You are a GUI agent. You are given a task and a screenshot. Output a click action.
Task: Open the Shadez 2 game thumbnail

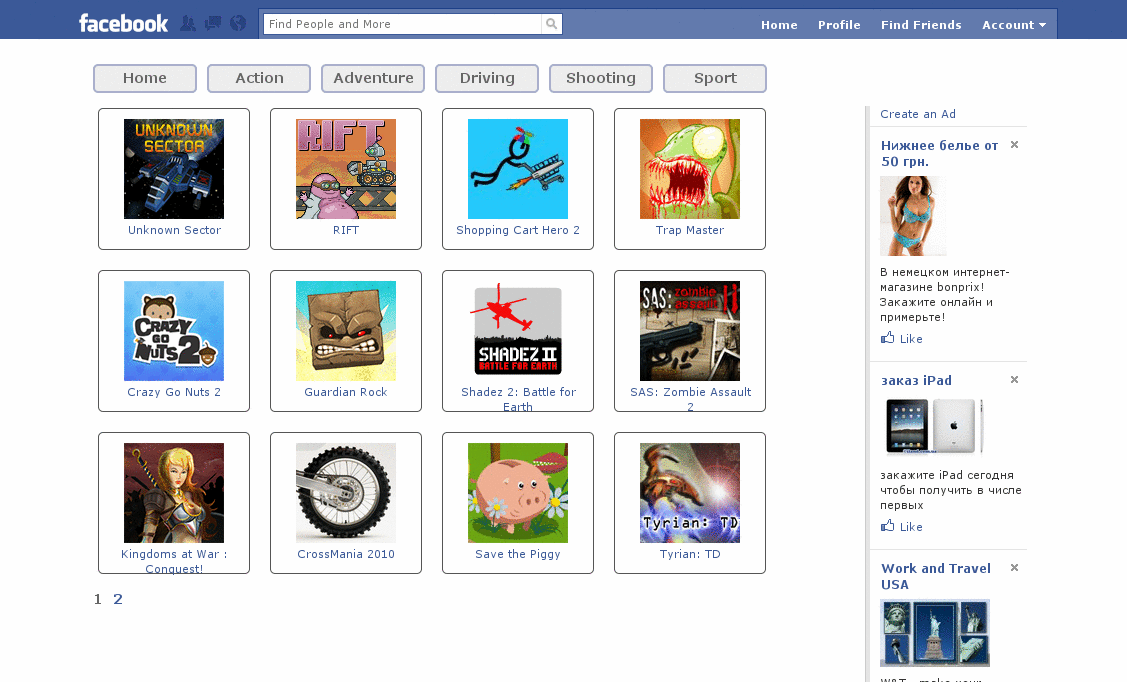tap(518, 331)
